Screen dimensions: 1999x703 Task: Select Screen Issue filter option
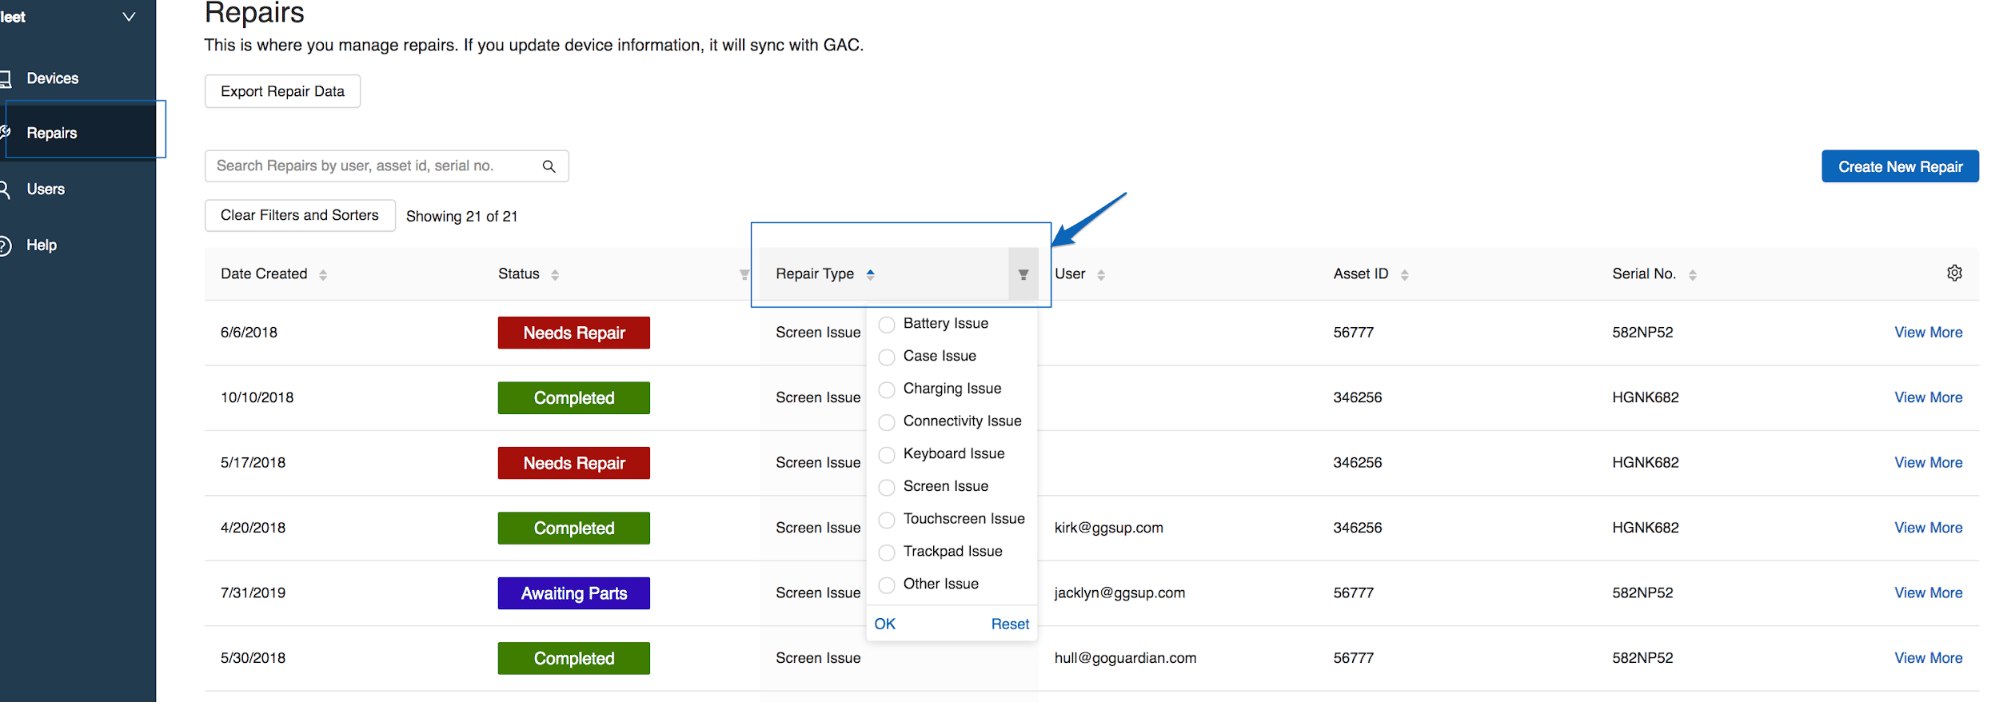886,487
